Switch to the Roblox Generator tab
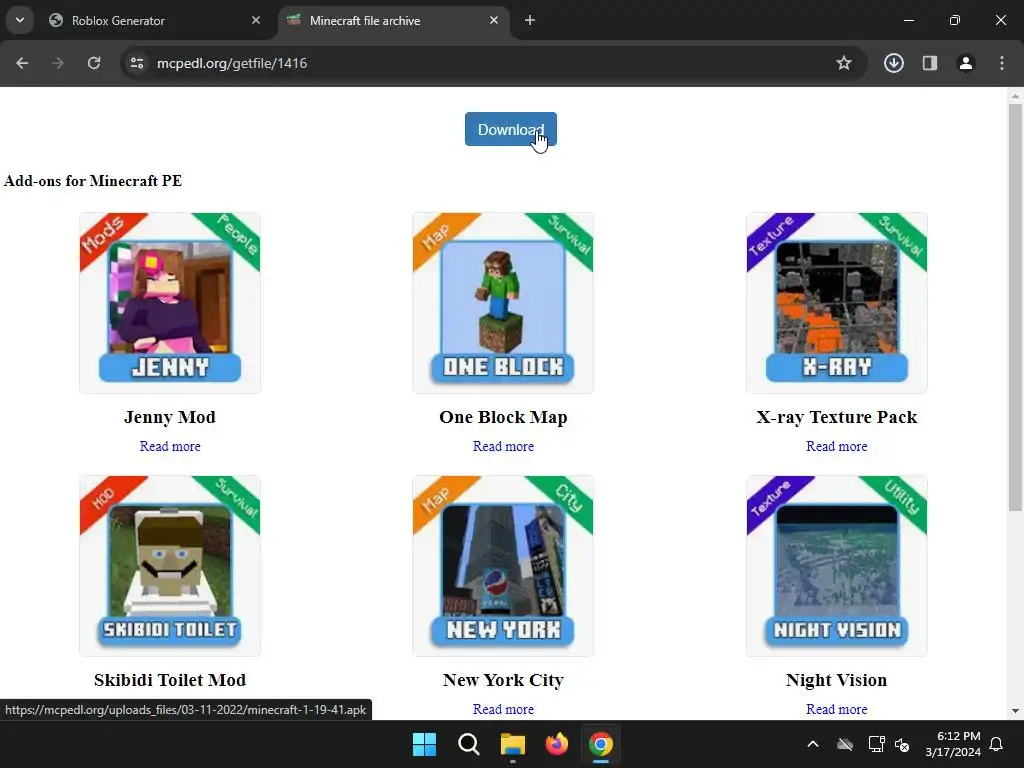 coord(152,20)
